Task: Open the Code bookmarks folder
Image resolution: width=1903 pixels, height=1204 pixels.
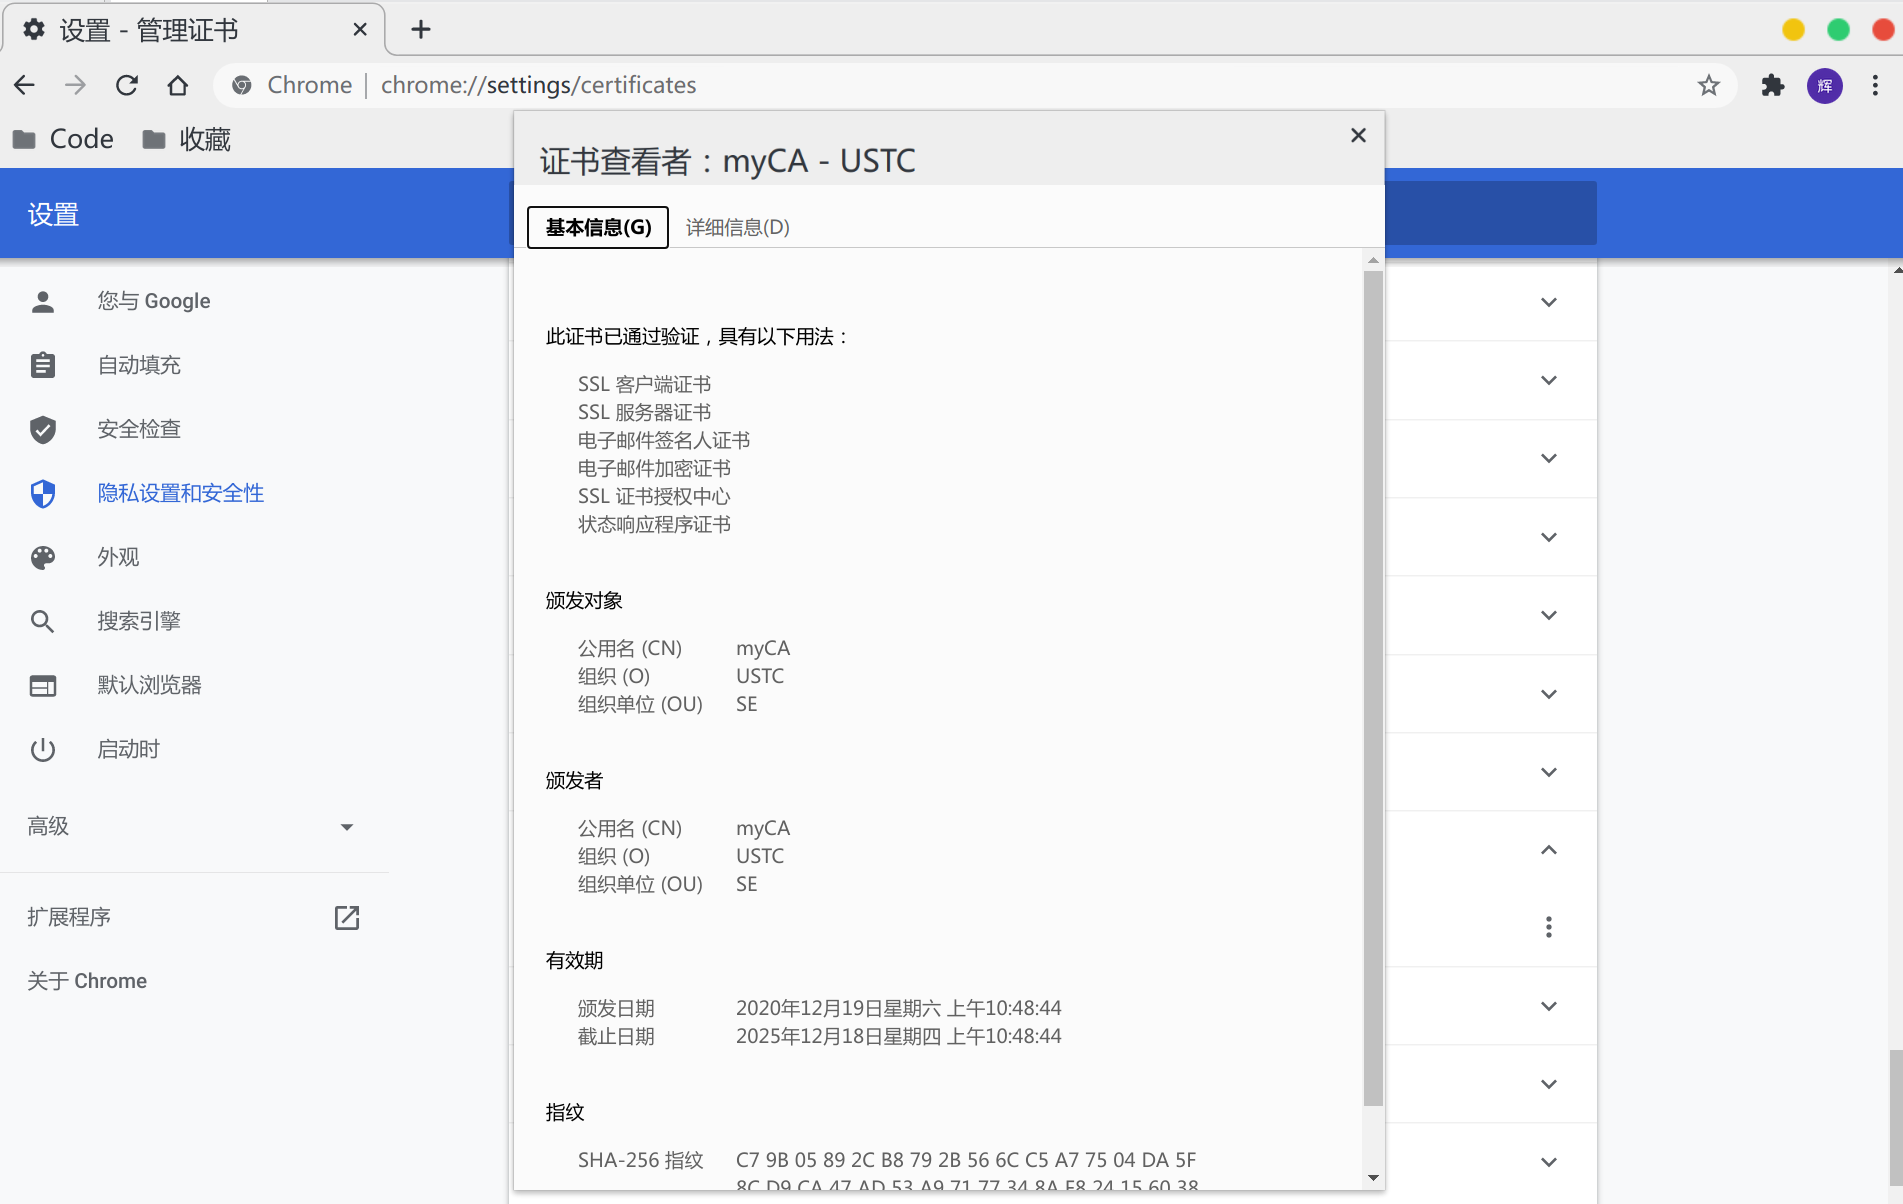Action: pyautogui.click(x=63, y=139)
